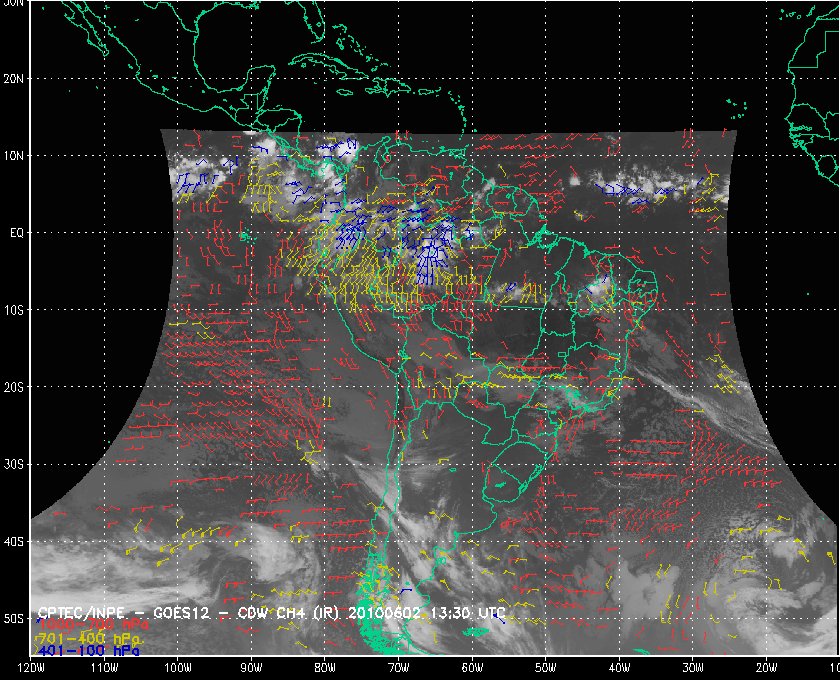
Task: Select the 30S latitude label
Action: [x=14, y=465]
